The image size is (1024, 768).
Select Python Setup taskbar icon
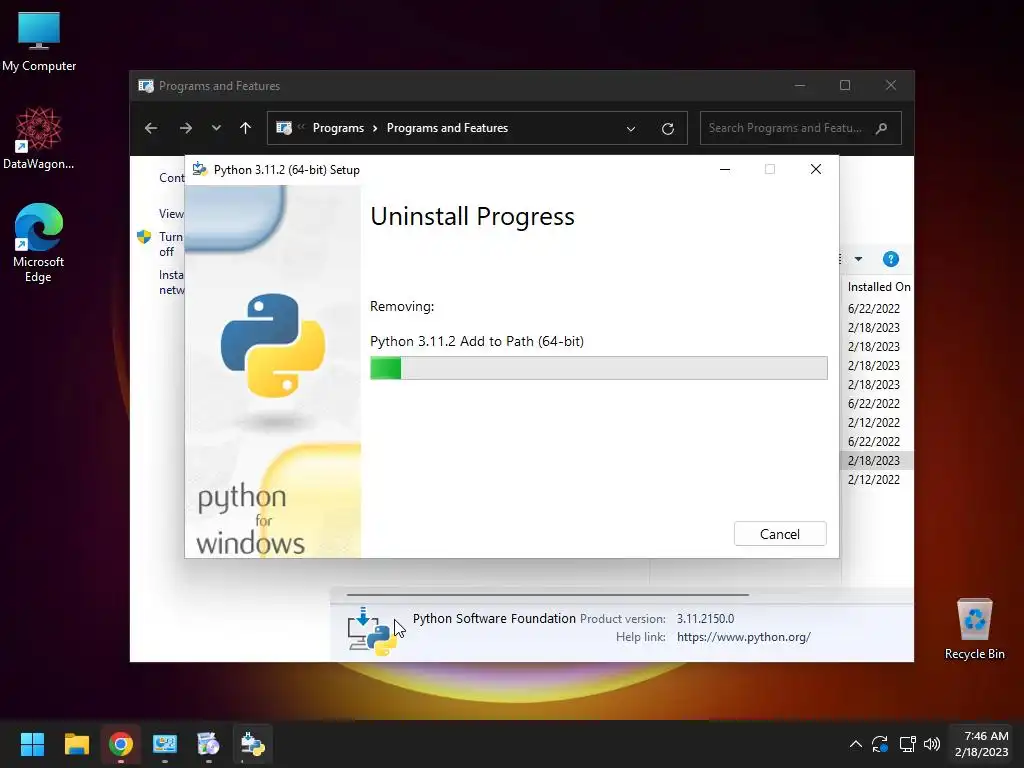[x=252, y=744]
